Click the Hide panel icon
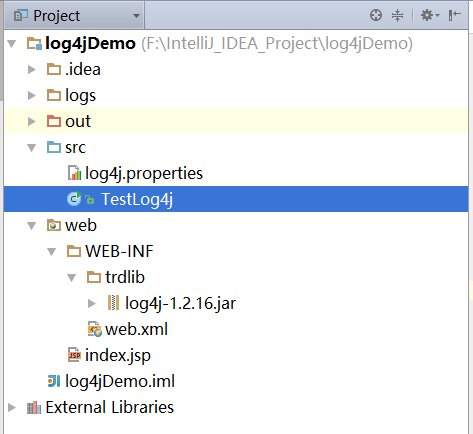This screenshot has height=434, width=473. (454, 15)
